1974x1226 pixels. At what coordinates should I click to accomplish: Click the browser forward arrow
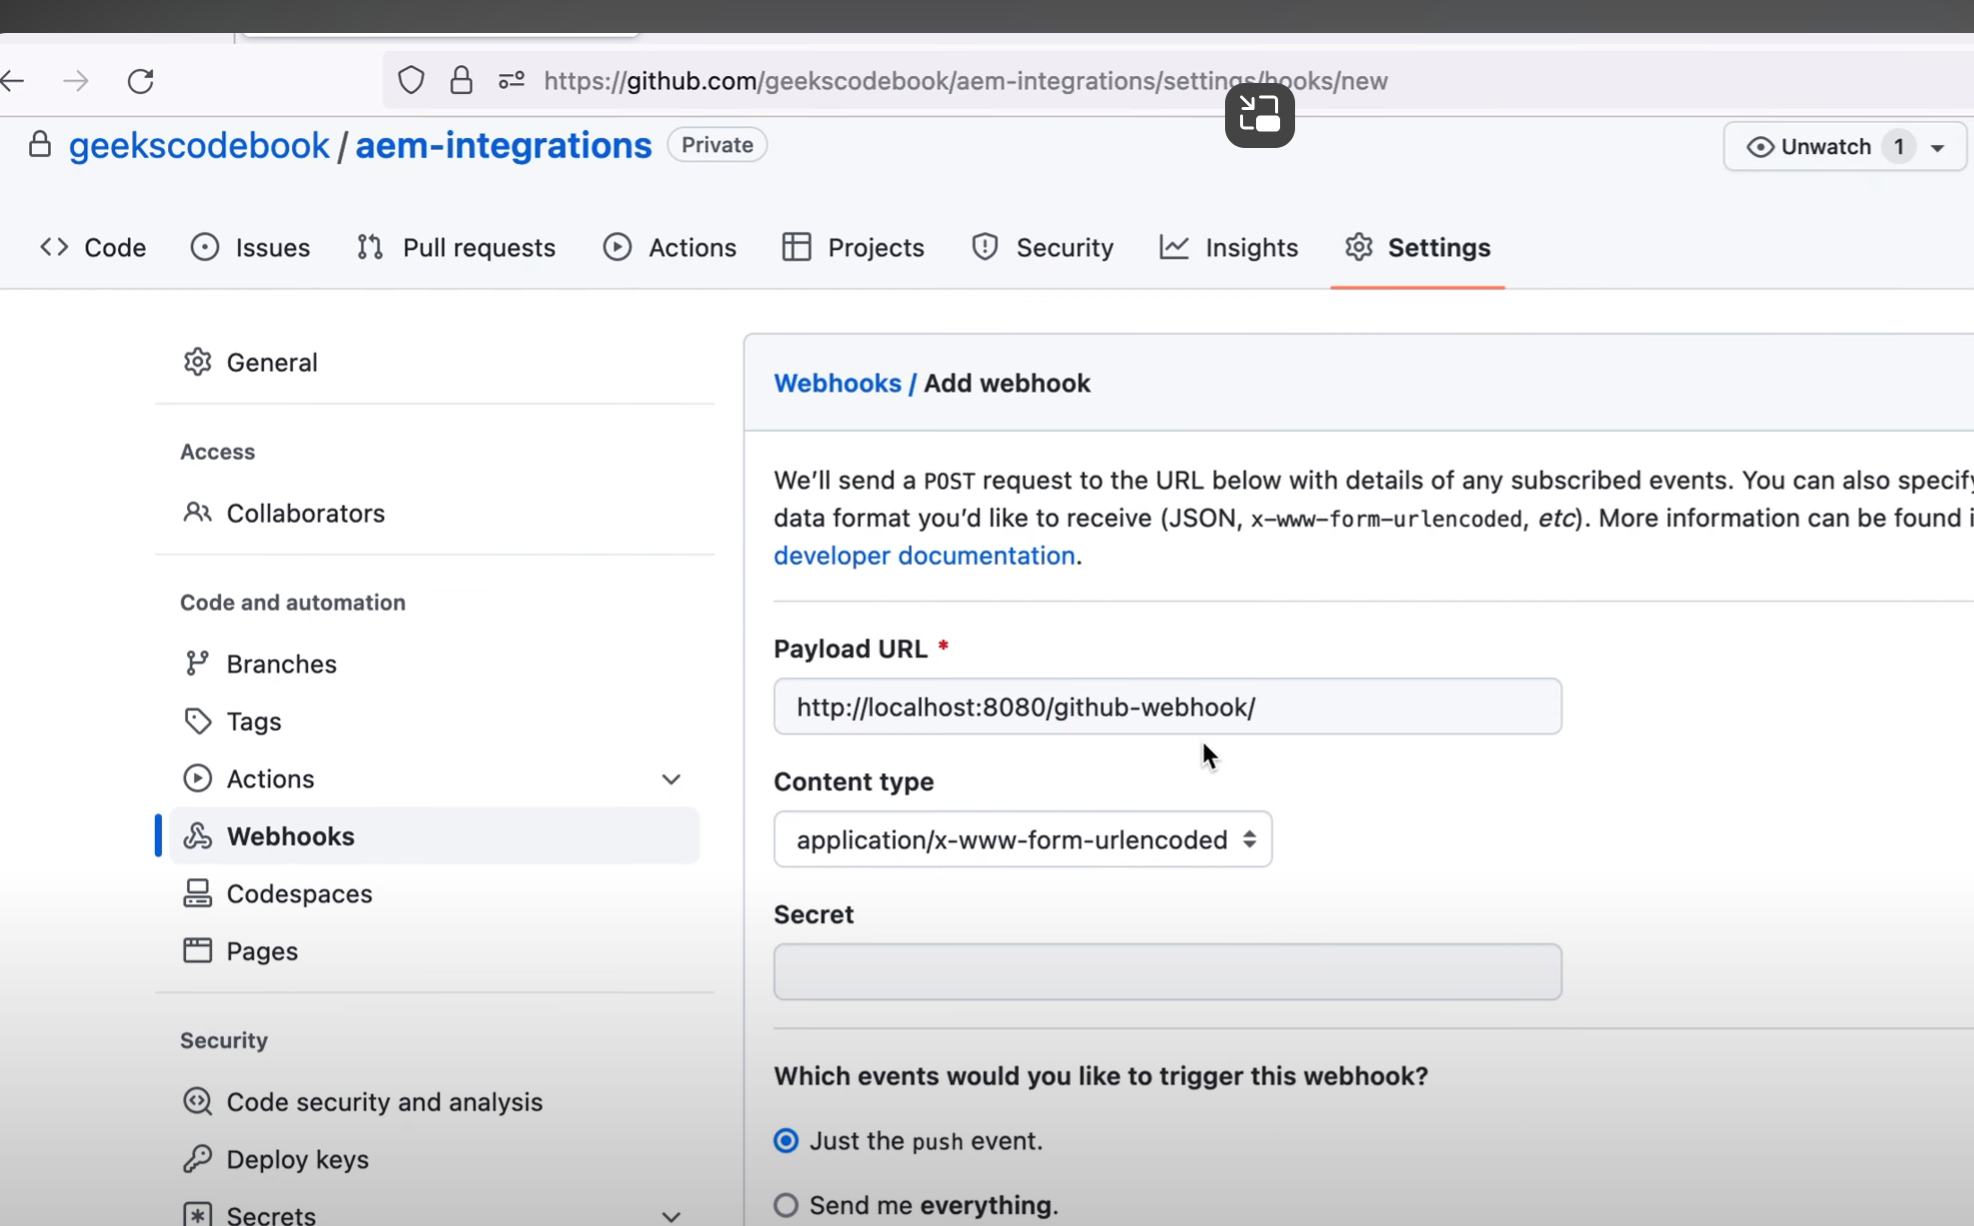click(76, 81)
